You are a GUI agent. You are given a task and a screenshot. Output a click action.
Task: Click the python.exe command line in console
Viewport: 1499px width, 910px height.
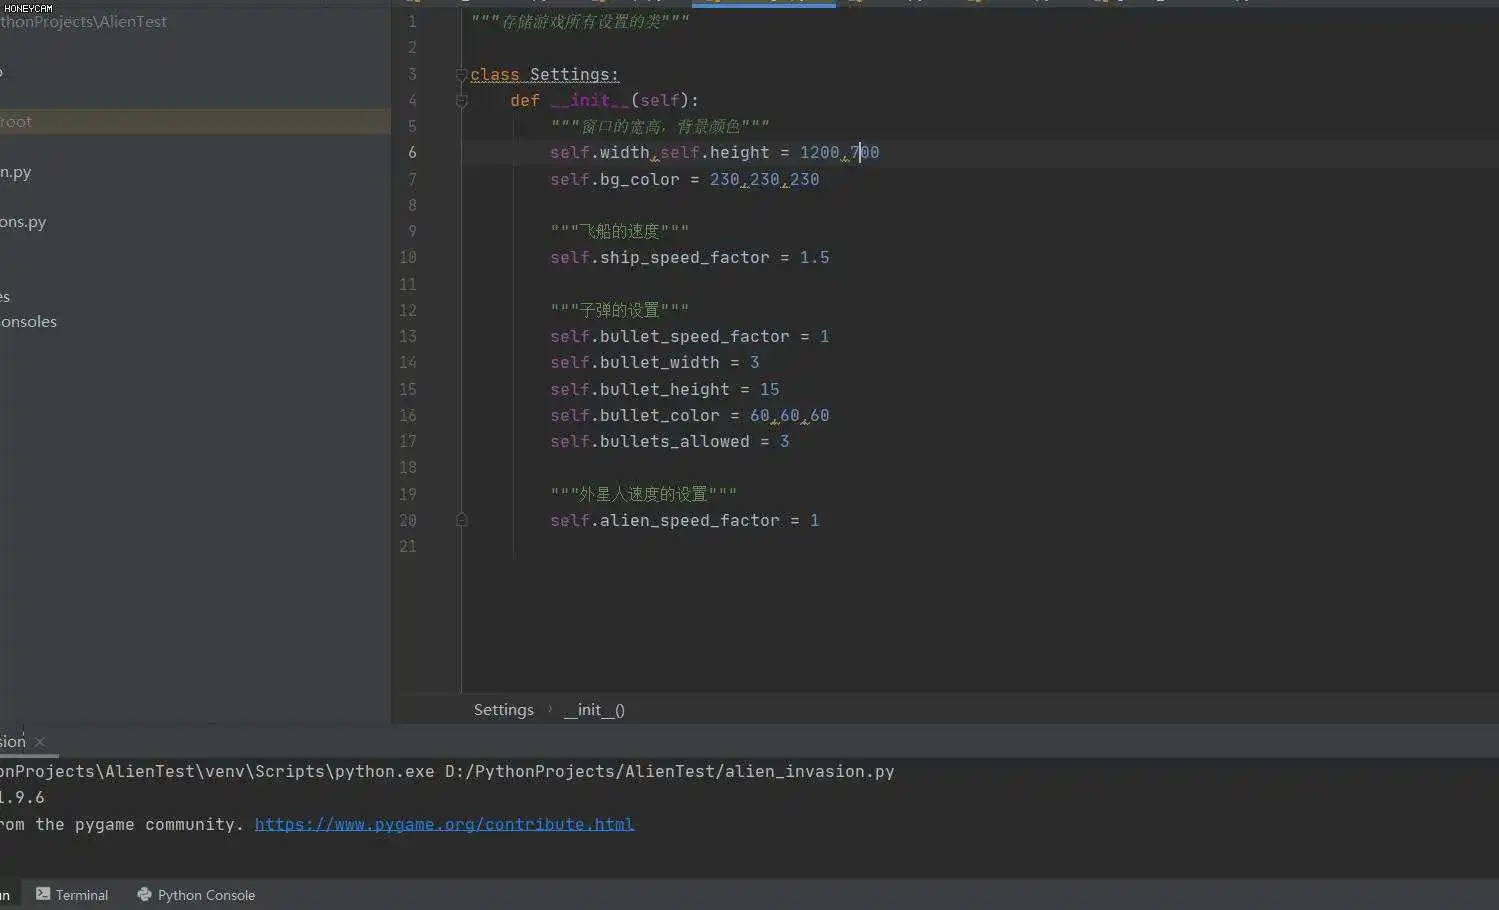click(x=447, y=772)
